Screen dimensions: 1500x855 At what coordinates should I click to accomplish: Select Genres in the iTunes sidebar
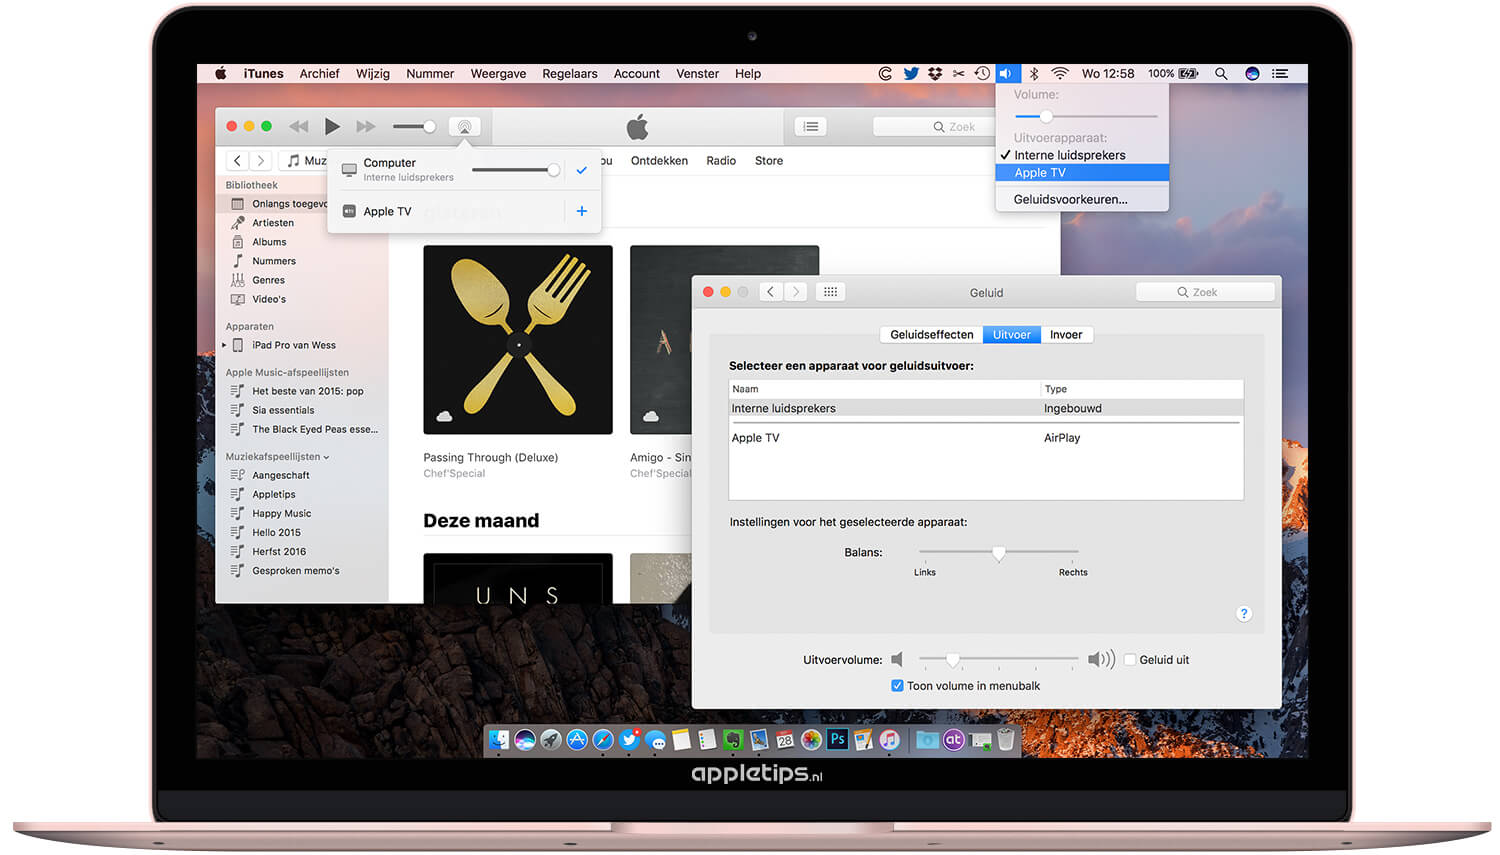[268, 280]
